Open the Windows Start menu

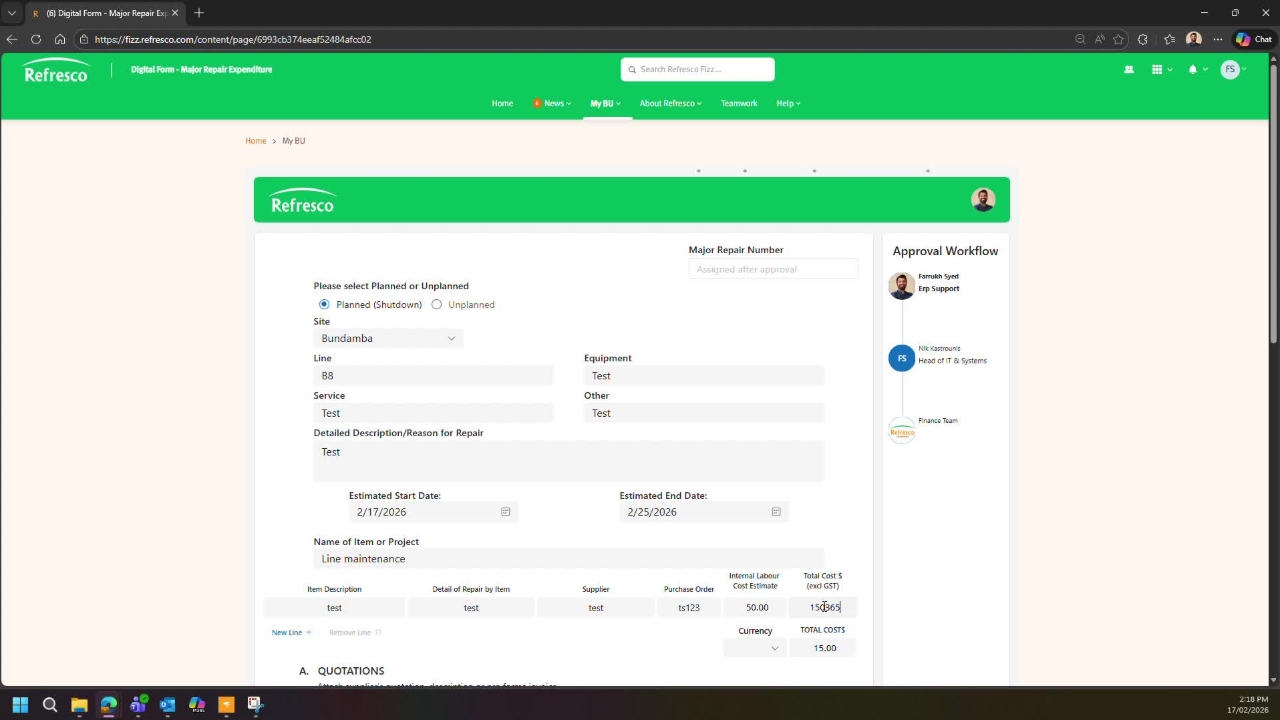20,705
